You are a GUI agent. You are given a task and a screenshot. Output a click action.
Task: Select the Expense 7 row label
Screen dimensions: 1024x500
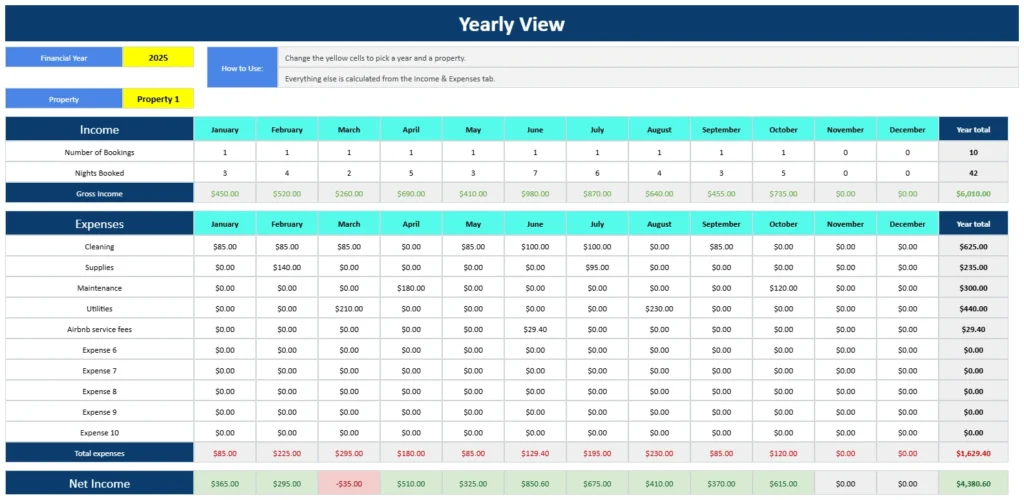pyautogui.click(x=99, y=371)
